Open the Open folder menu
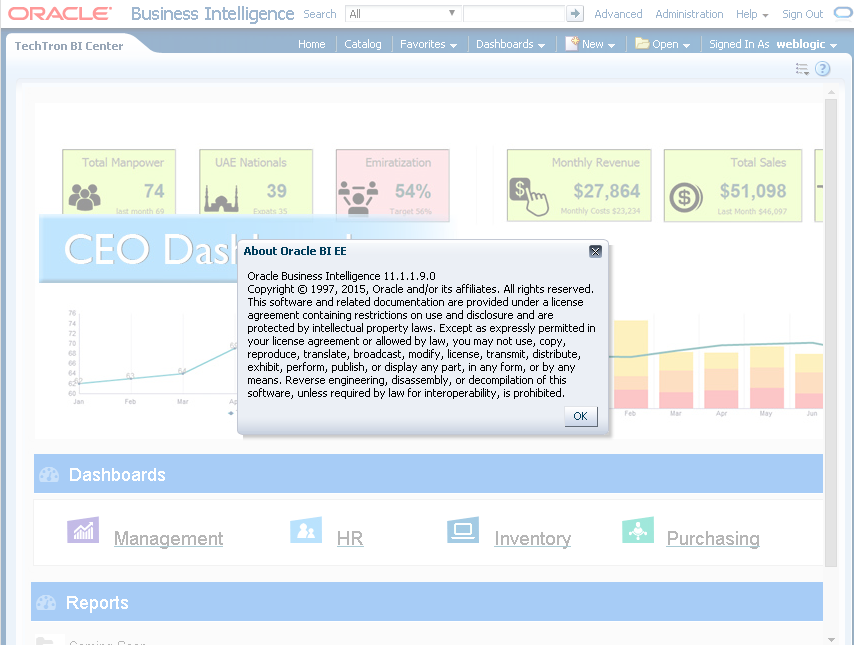 pyautogui.click(x=663, y=44)
